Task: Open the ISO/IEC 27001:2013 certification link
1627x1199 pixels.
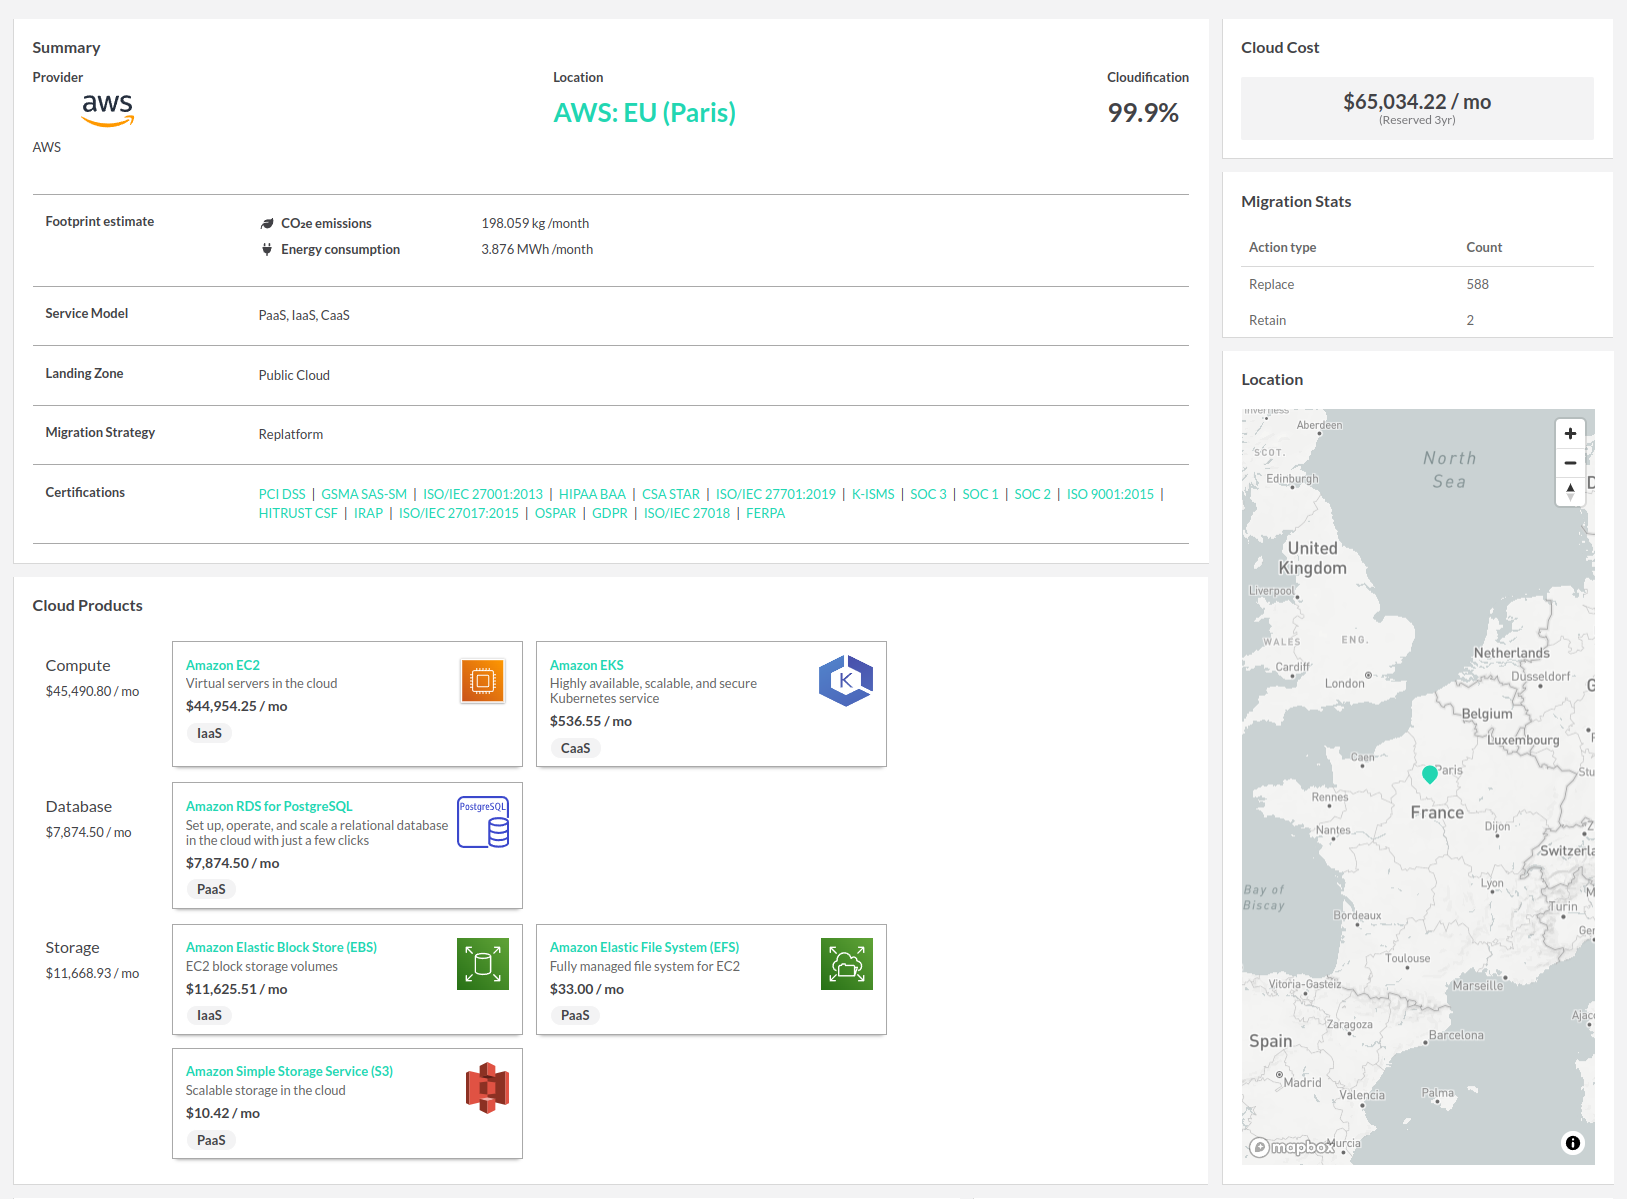Action: coord(483,494)
